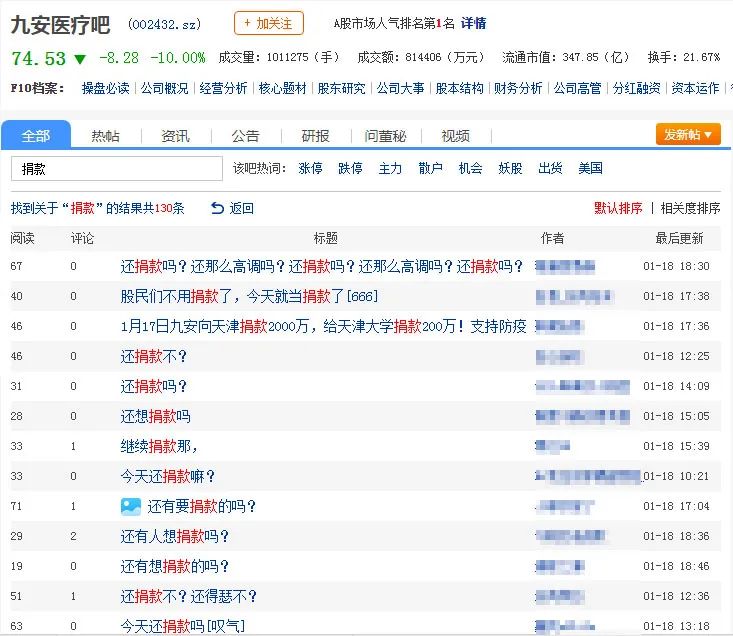Click the image icon in 还有要捐款的吗 post
The height and width of the screenshot is (636, 733).
pyautogui.click(x=130, y=506)
